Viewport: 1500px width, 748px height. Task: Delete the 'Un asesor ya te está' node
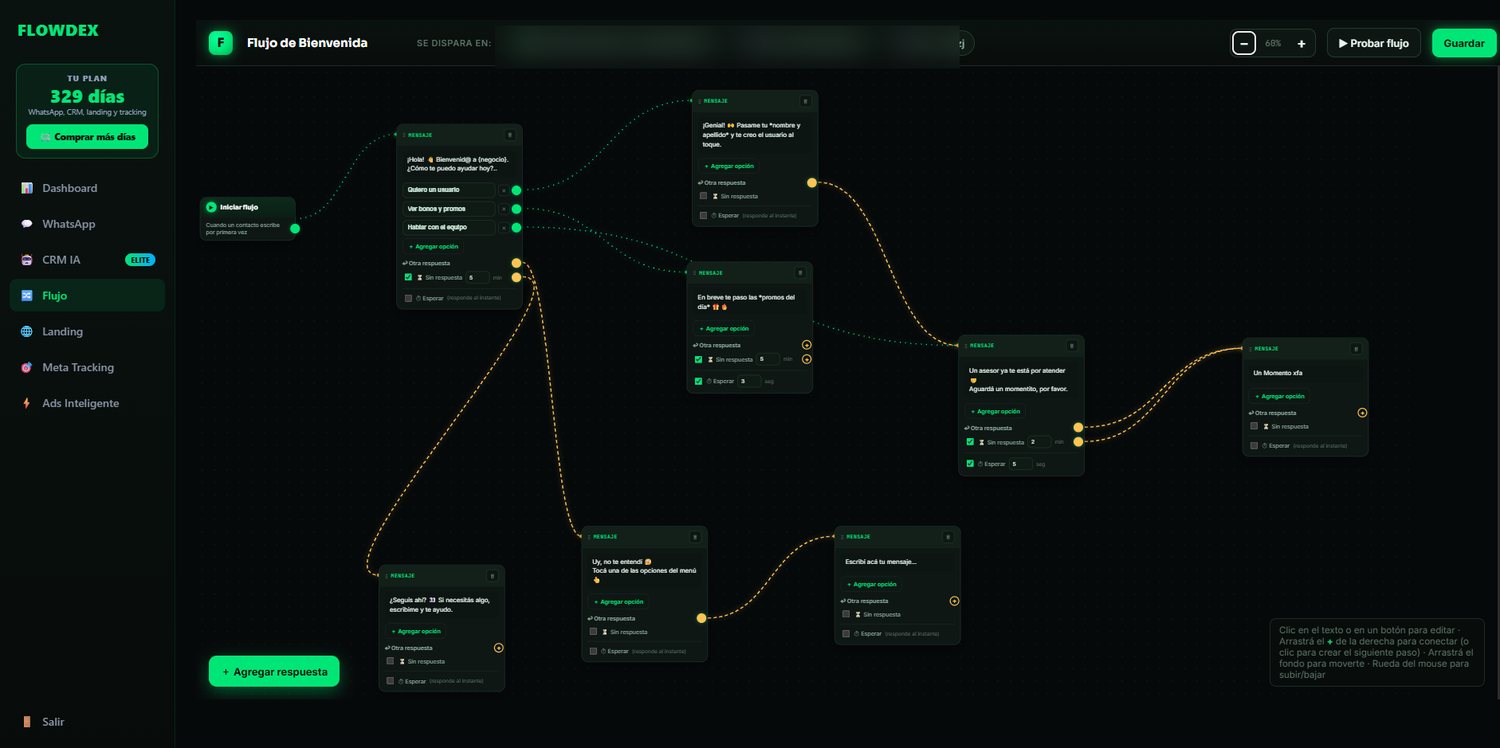1071,346
